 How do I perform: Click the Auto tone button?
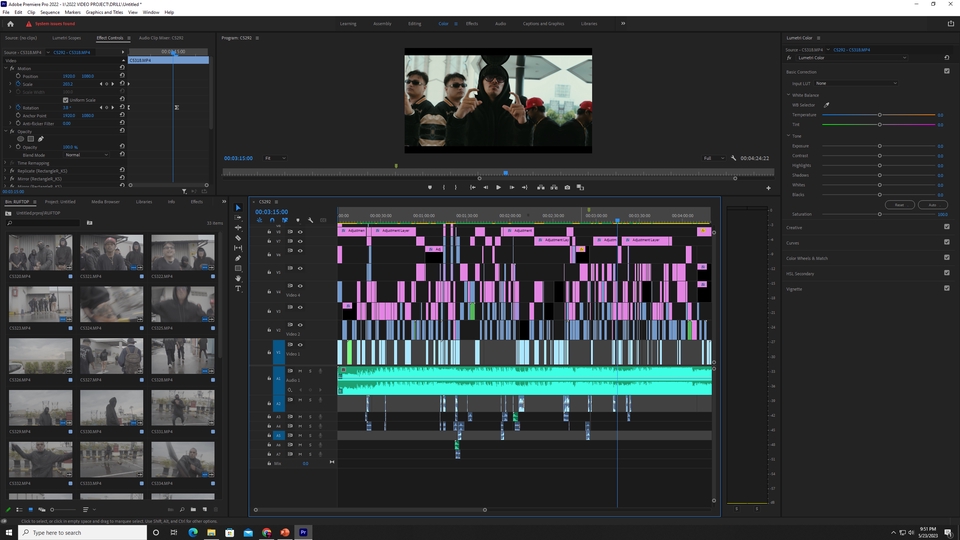pyautogui.click(x=932, y=204)
